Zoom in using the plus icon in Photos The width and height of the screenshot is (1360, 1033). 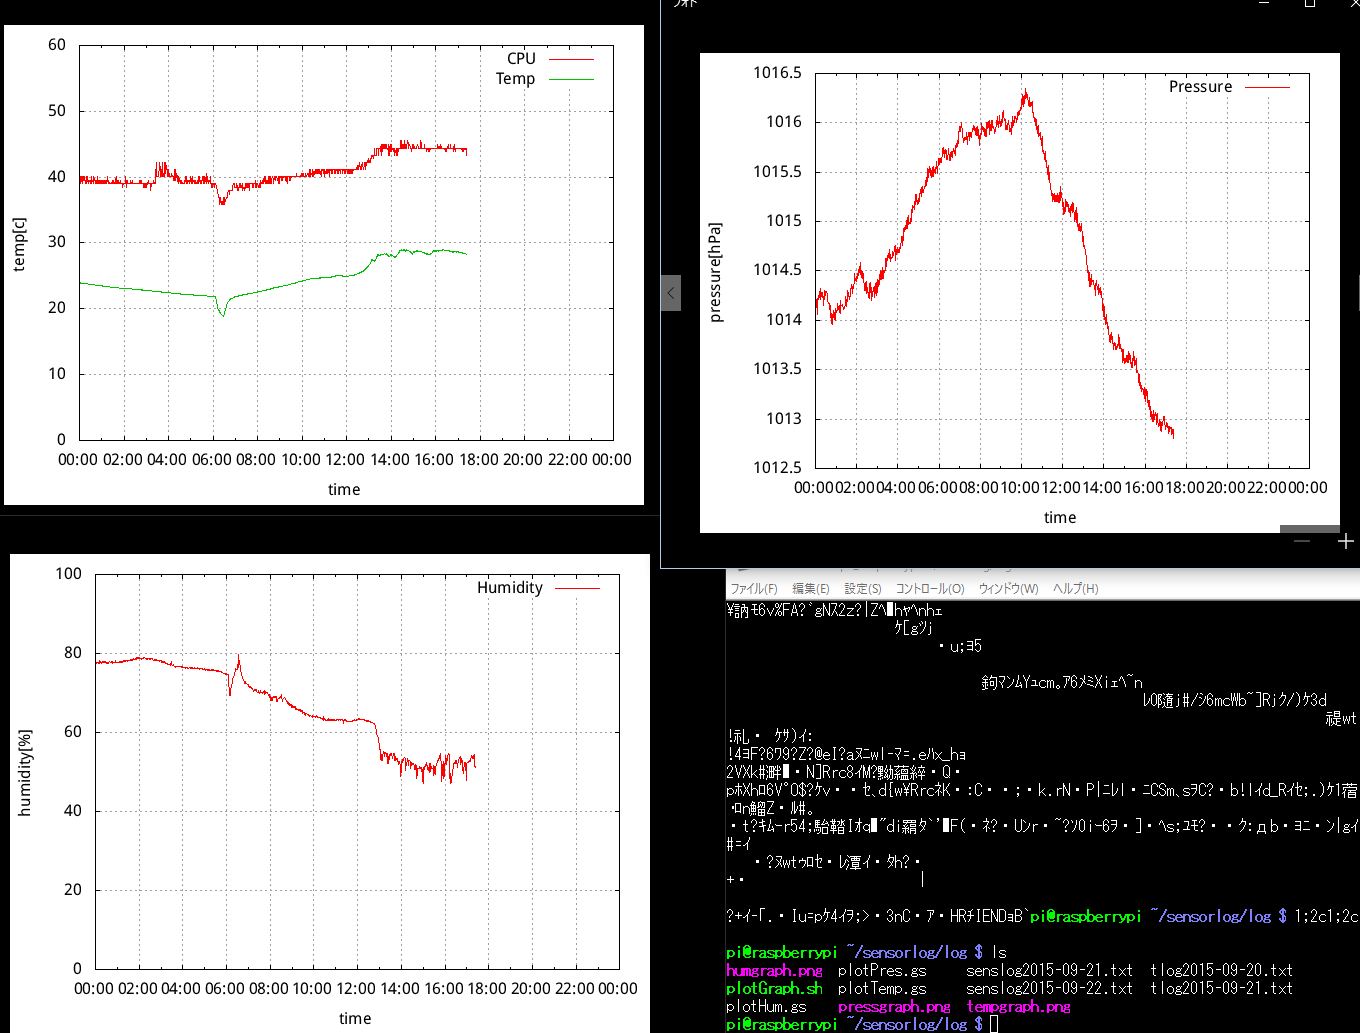tap(1346, 541)
